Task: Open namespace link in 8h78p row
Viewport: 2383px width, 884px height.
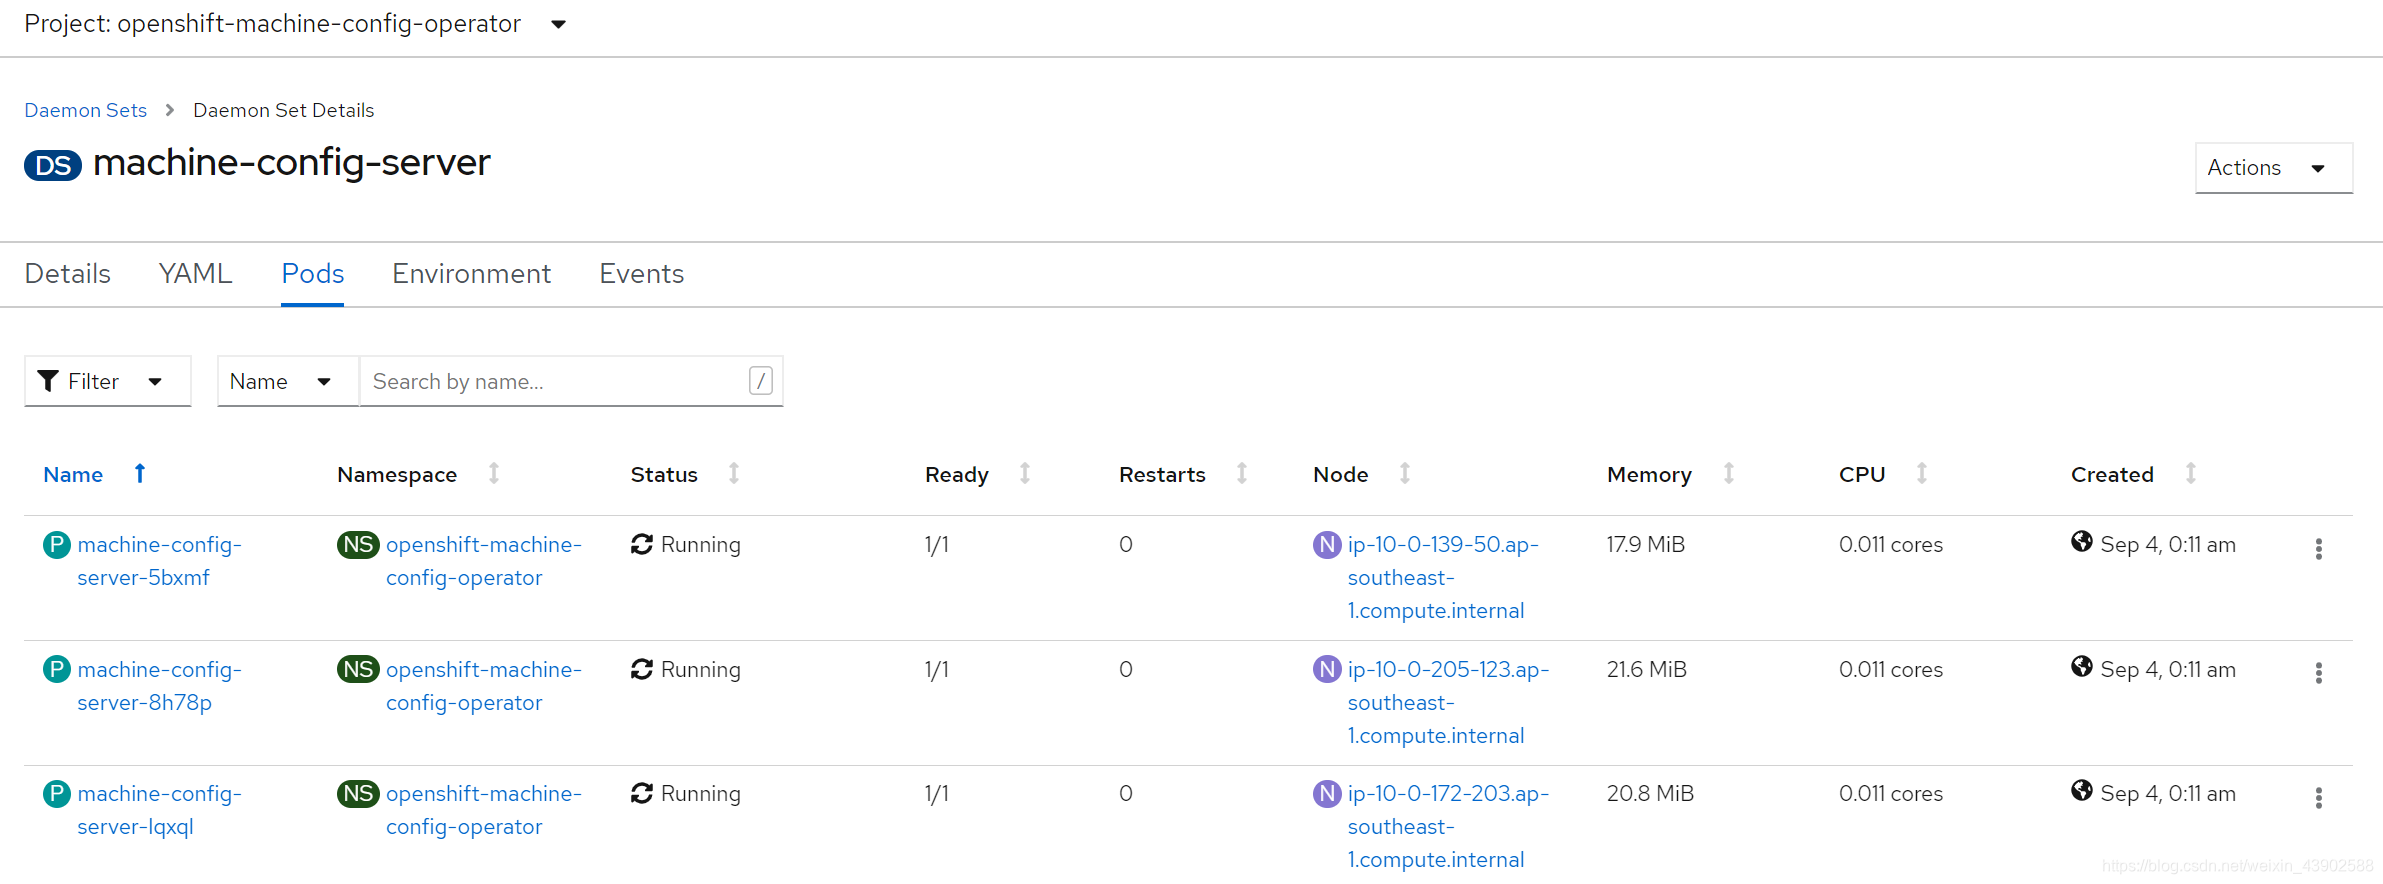Action: [x=484, y=686]
